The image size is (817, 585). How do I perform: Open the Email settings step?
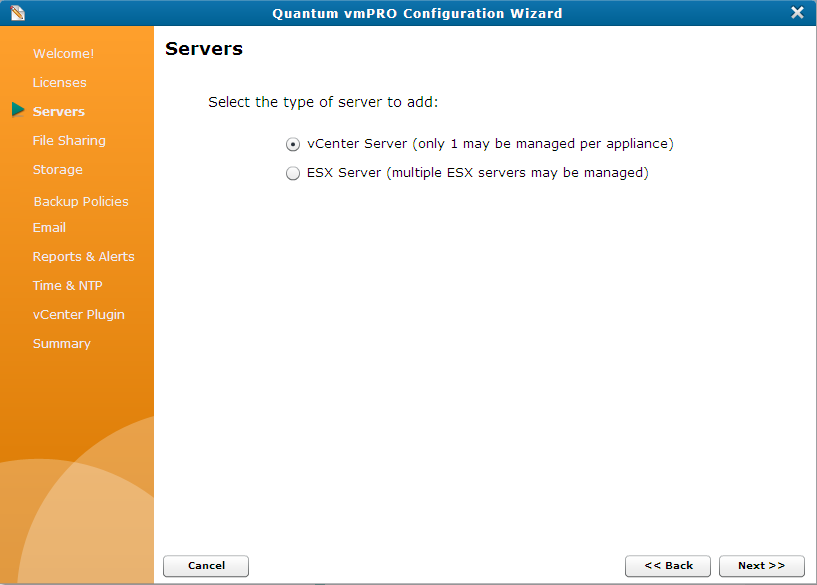tap(49, 227)
